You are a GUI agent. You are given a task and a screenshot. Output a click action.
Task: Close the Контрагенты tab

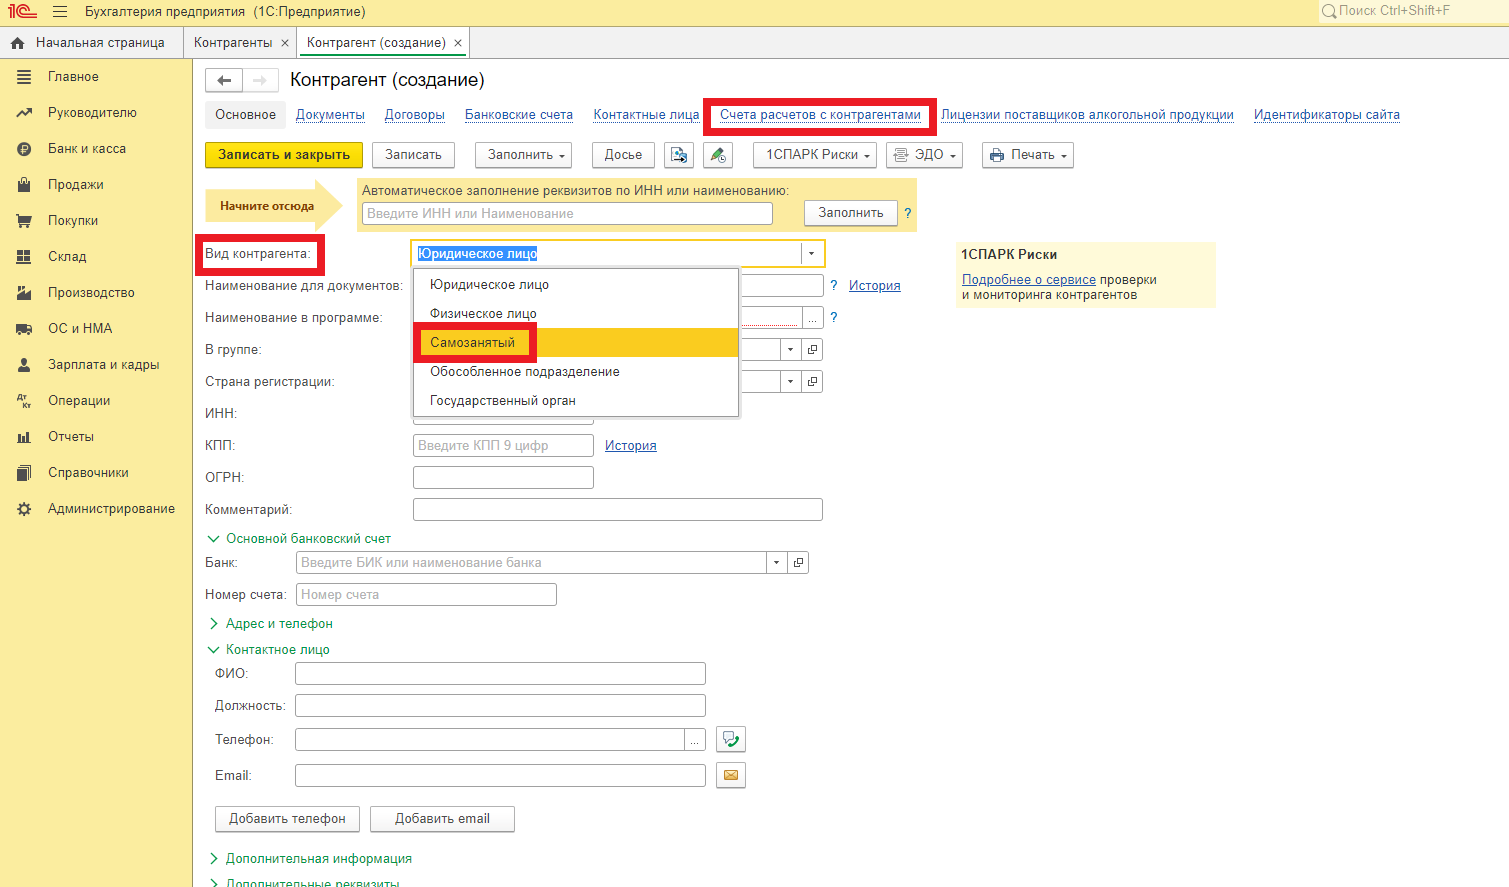coord(285,43)
